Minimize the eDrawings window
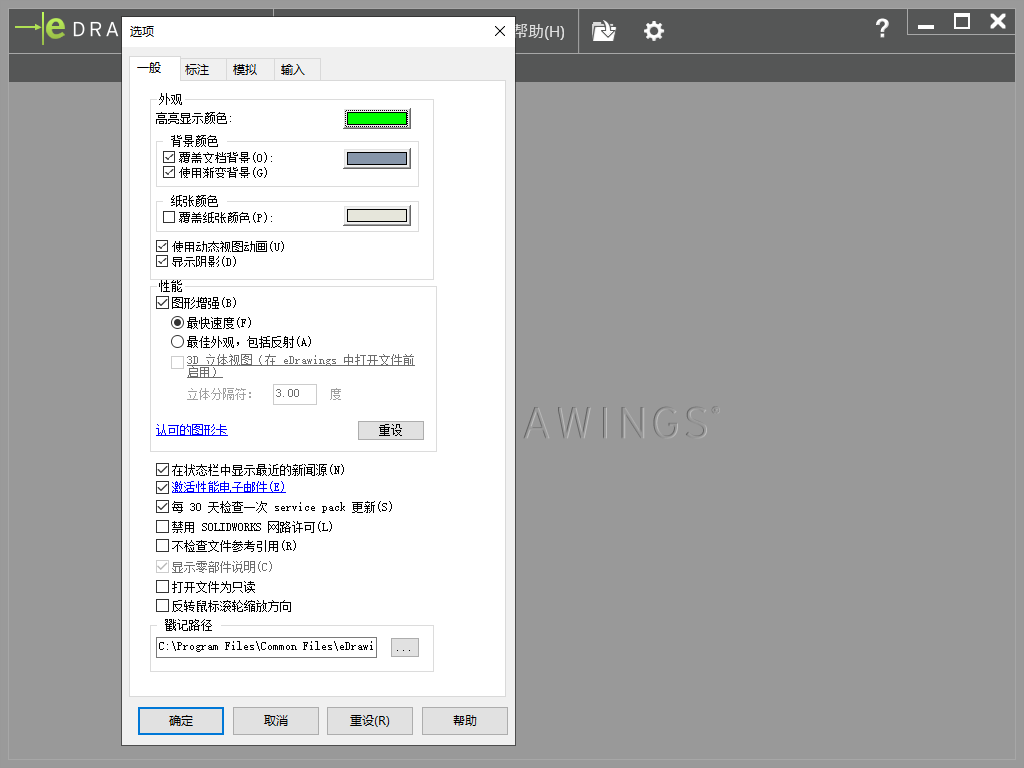The height and width of the screenshot is (768, 1024). [x=925, y=25]
